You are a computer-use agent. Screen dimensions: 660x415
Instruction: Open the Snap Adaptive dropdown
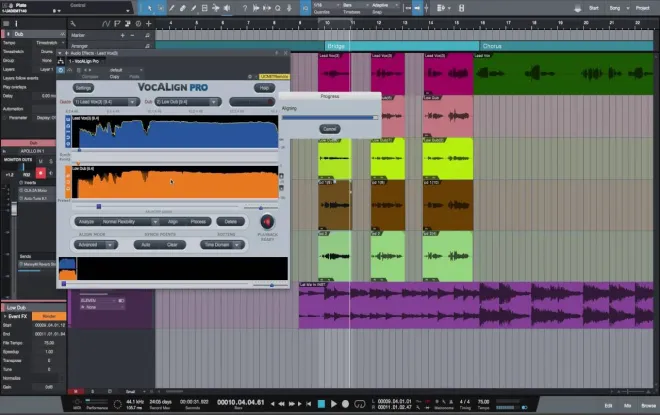[385, 5]
